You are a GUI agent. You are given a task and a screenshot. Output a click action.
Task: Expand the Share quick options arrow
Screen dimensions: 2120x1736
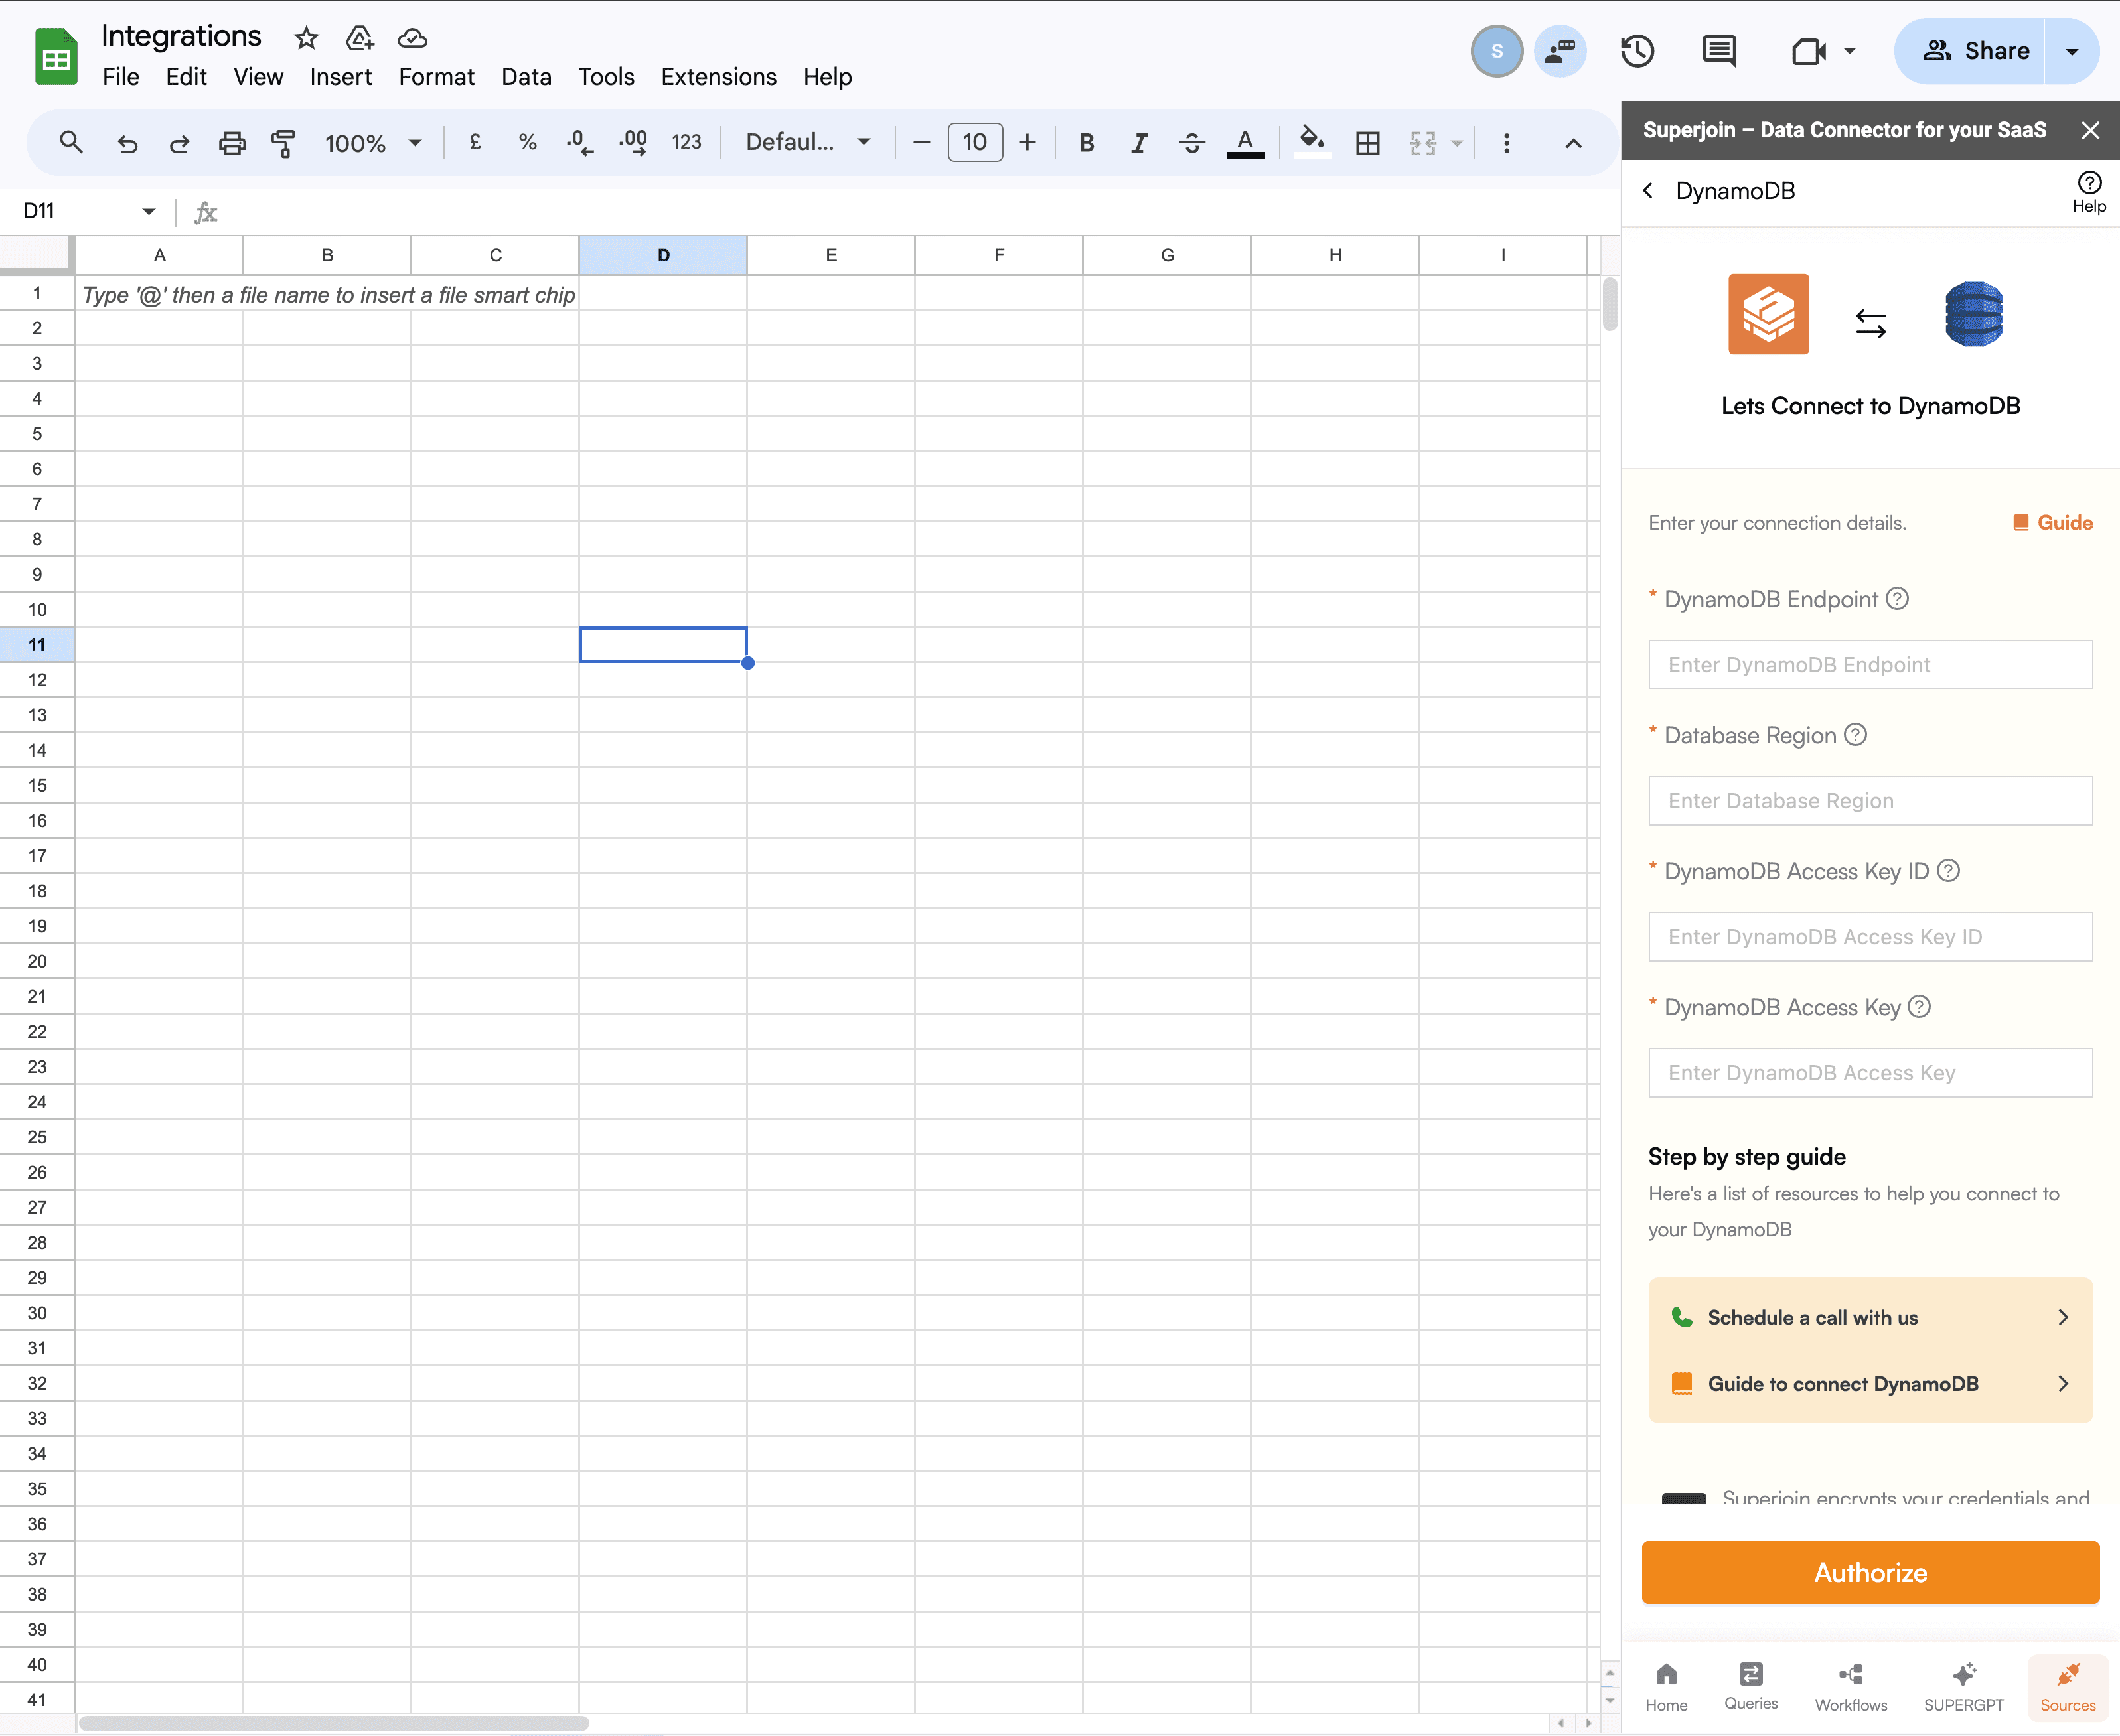2072,51
